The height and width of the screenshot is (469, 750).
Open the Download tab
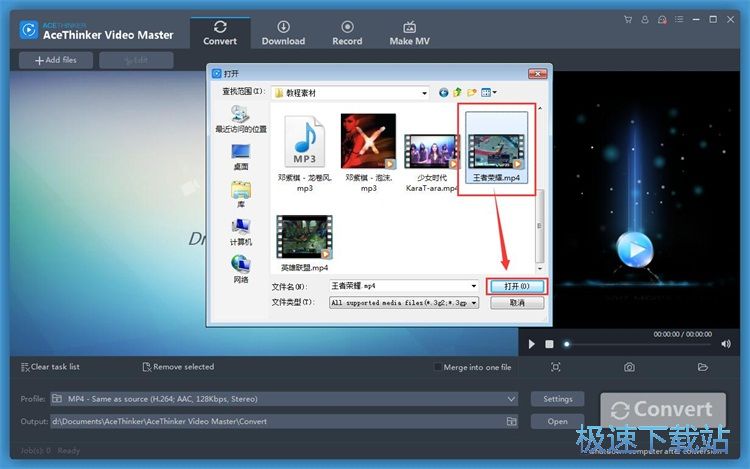283,33
